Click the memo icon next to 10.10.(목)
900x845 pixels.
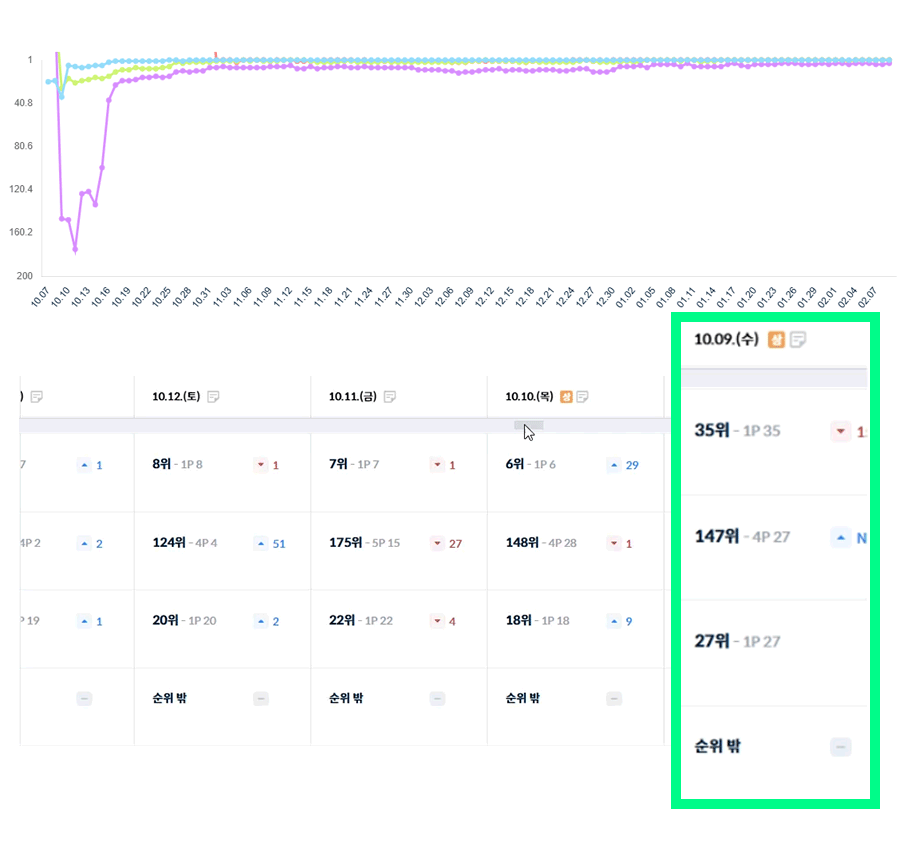pyautogui.click(x=582, y=397)
